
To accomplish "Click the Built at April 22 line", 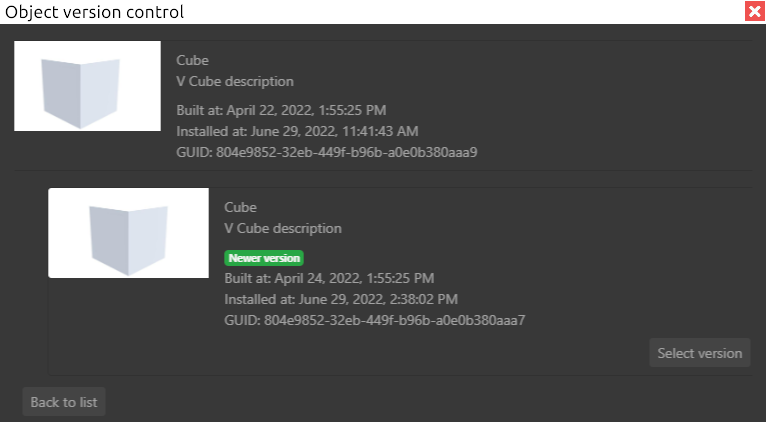I will (280, 109).
